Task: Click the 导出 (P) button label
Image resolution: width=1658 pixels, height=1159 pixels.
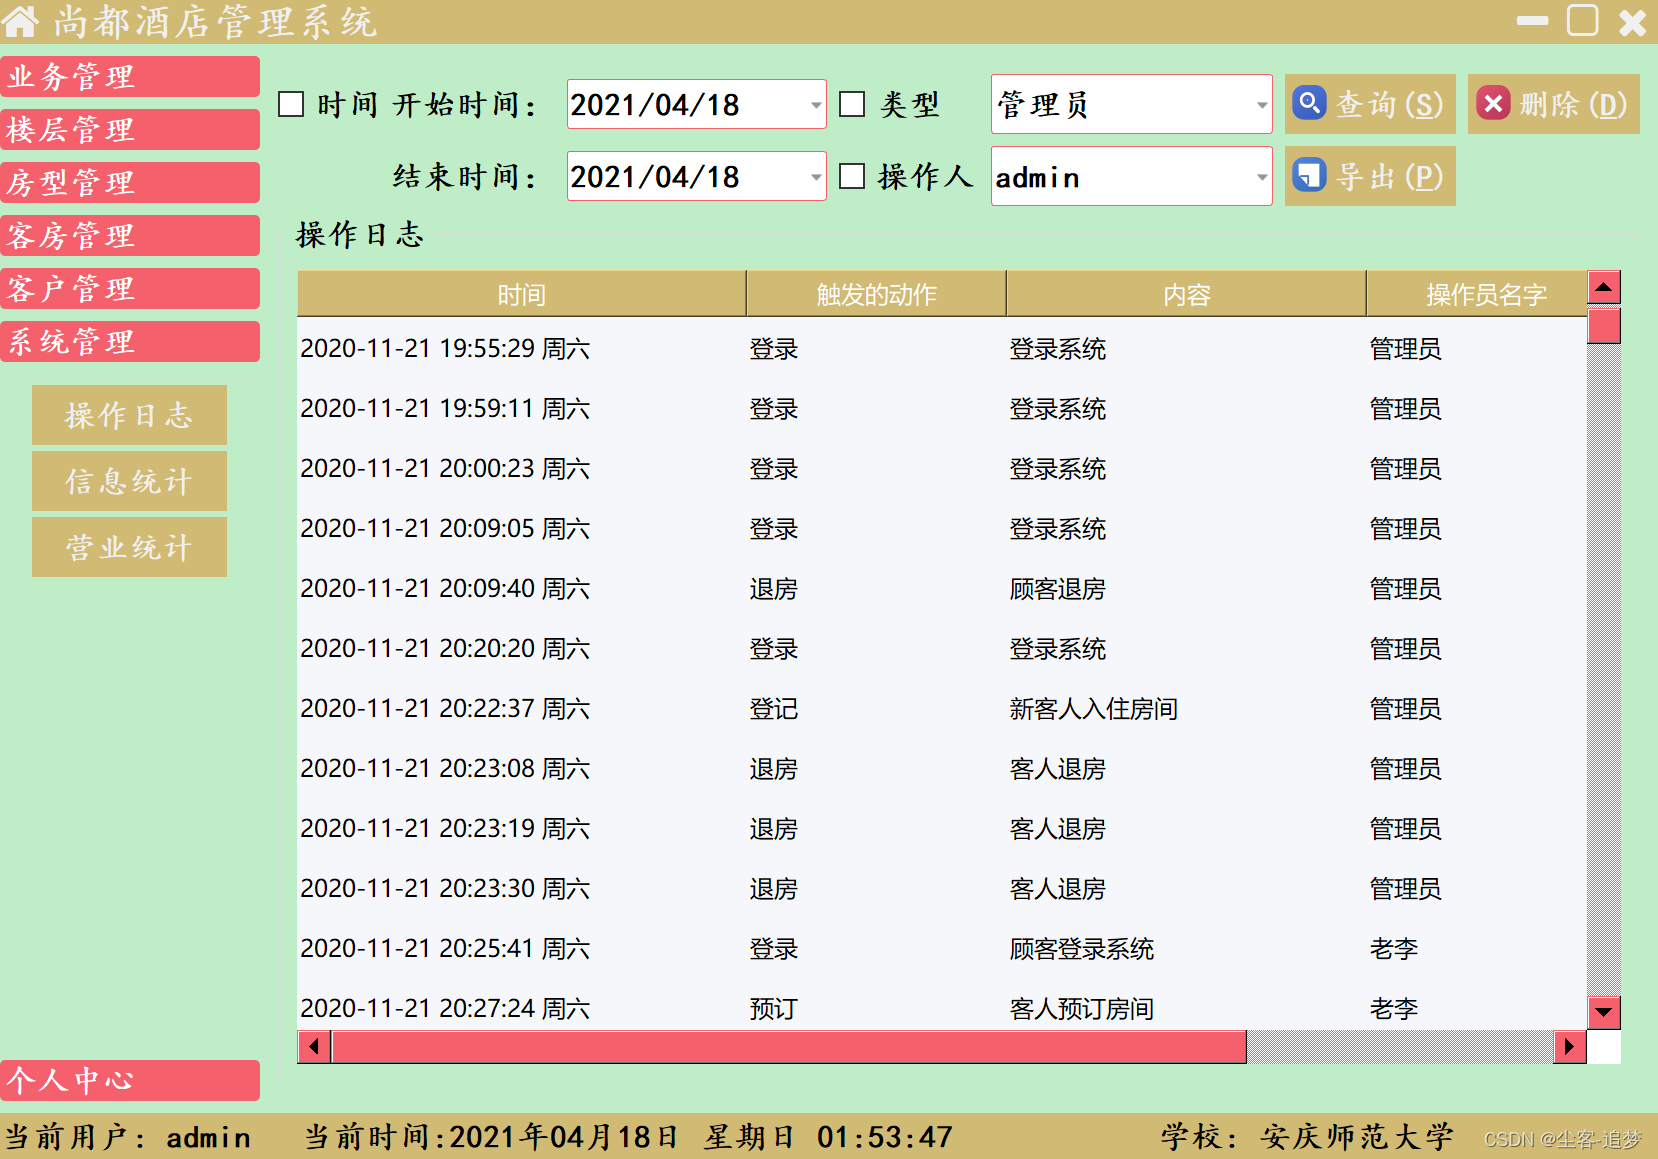Action: [1390, 176]
